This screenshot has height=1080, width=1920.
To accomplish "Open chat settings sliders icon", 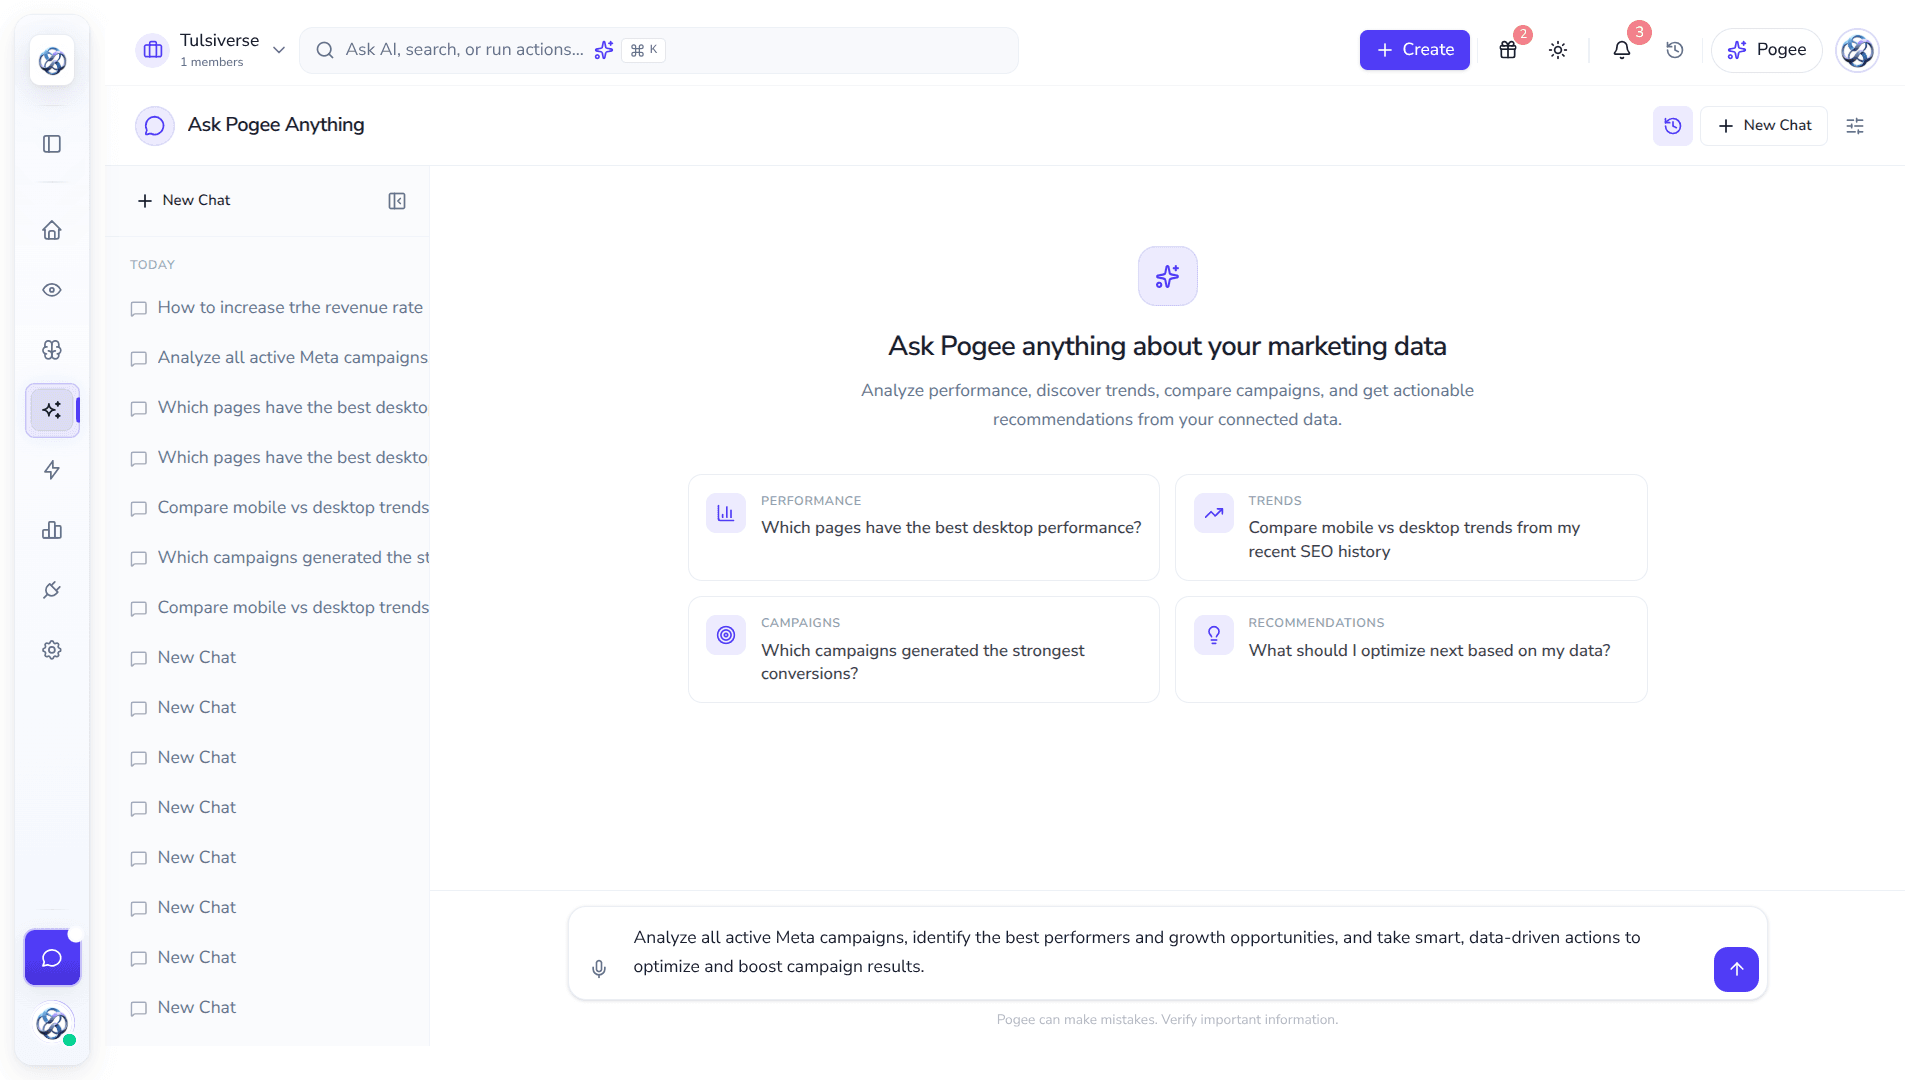I will (1855, 126).
